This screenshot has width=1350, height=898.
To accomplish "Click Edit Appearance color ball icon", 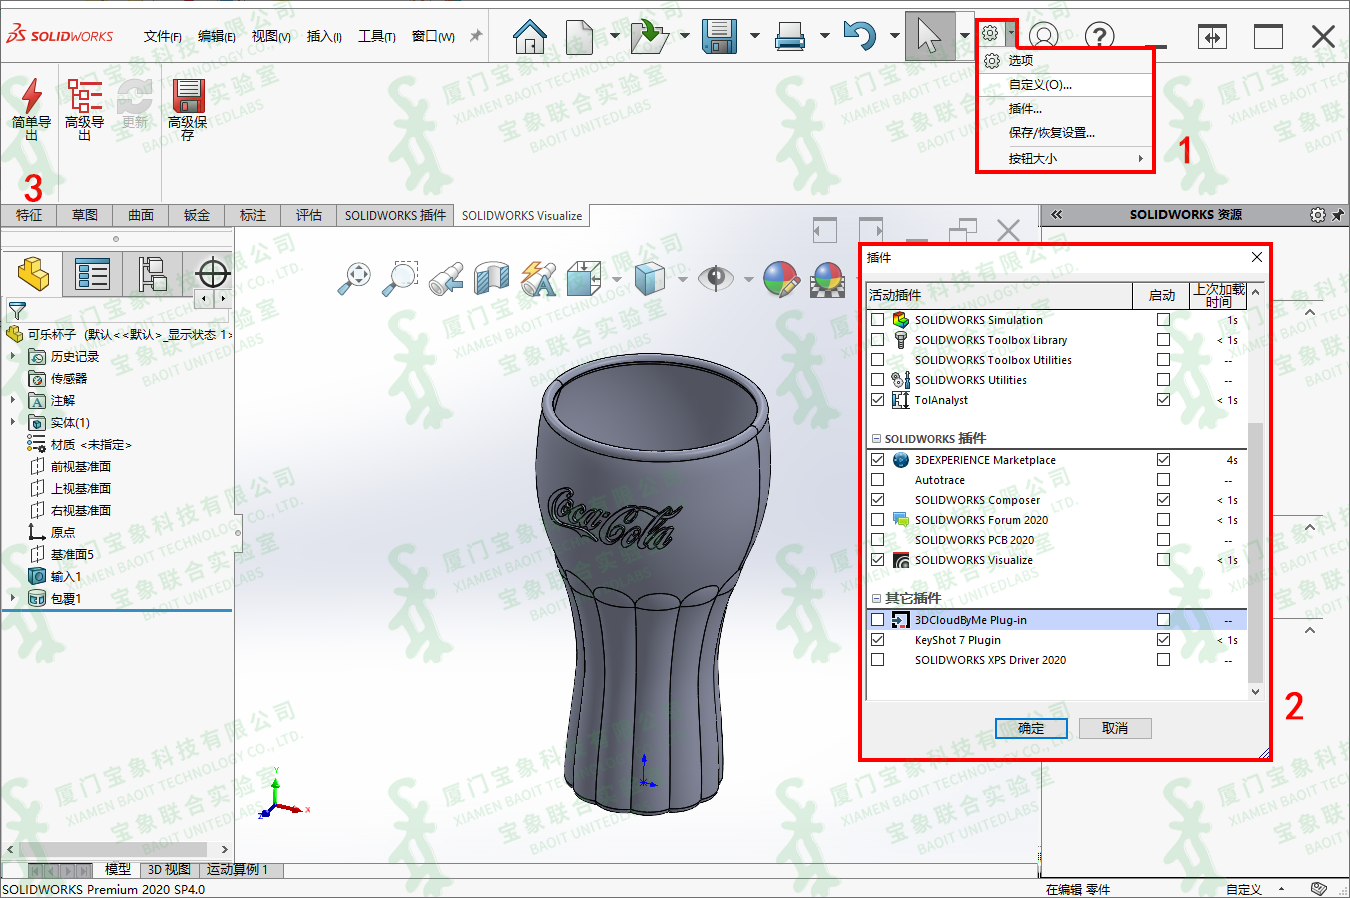I will 781,279.
